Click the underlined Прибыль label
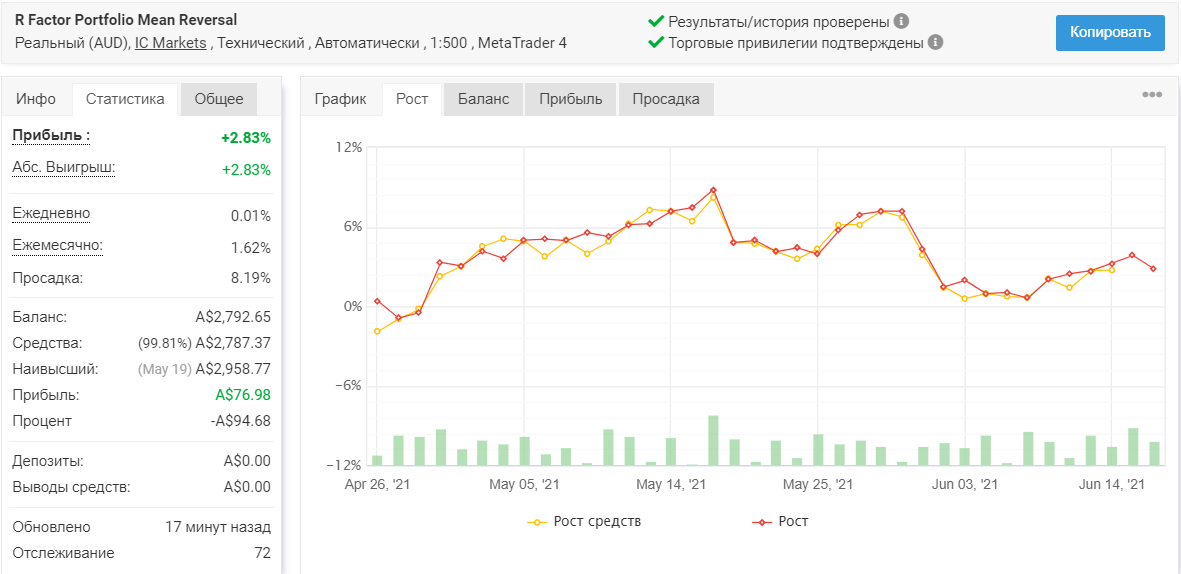Image resolution: width=1181 pixels, height=574 pixels. [51, 136]
